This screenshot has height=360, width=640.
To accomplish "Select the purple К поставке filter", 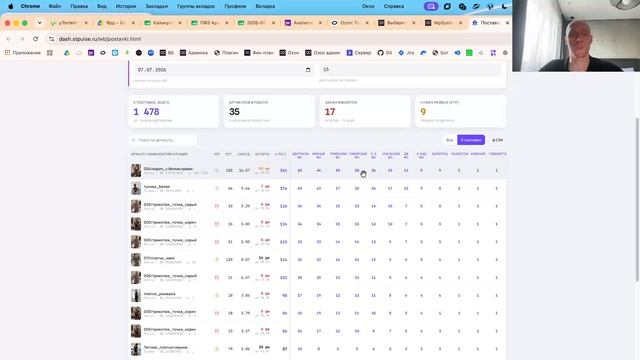I will (471, 140).
